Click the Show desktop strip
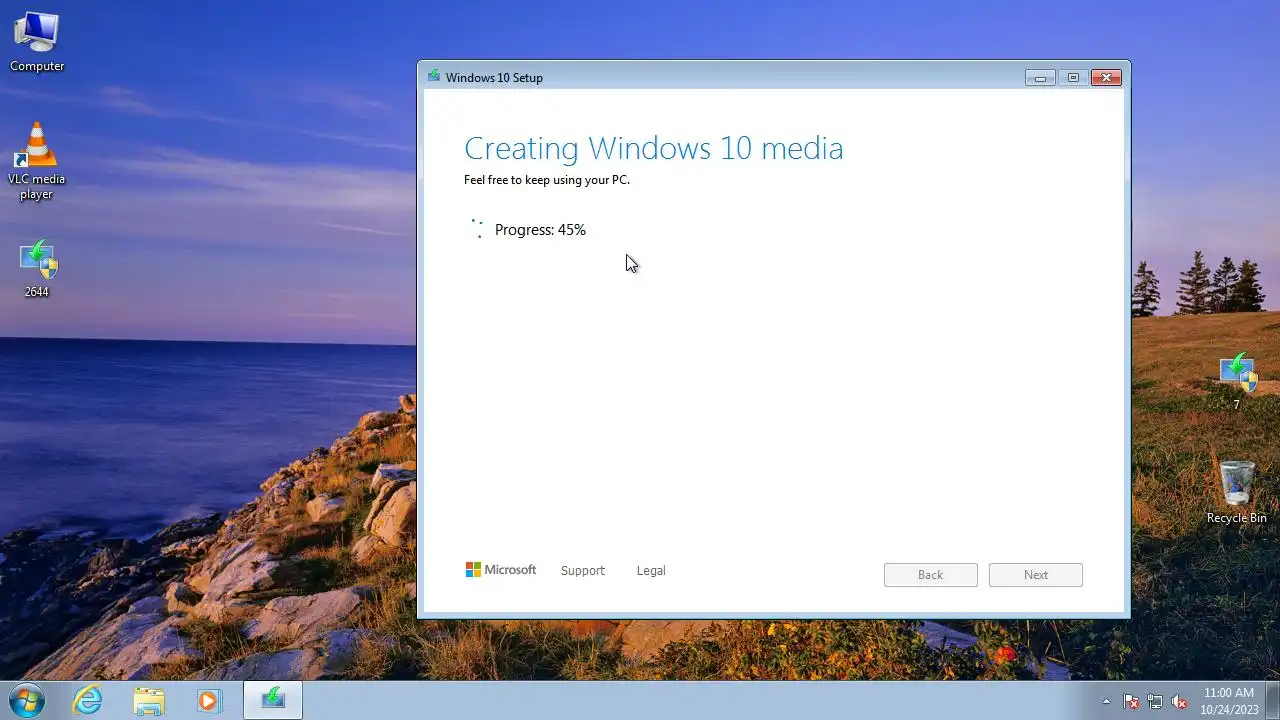Viewport: 1280px width, 720px height. [x=1272, y=700]
